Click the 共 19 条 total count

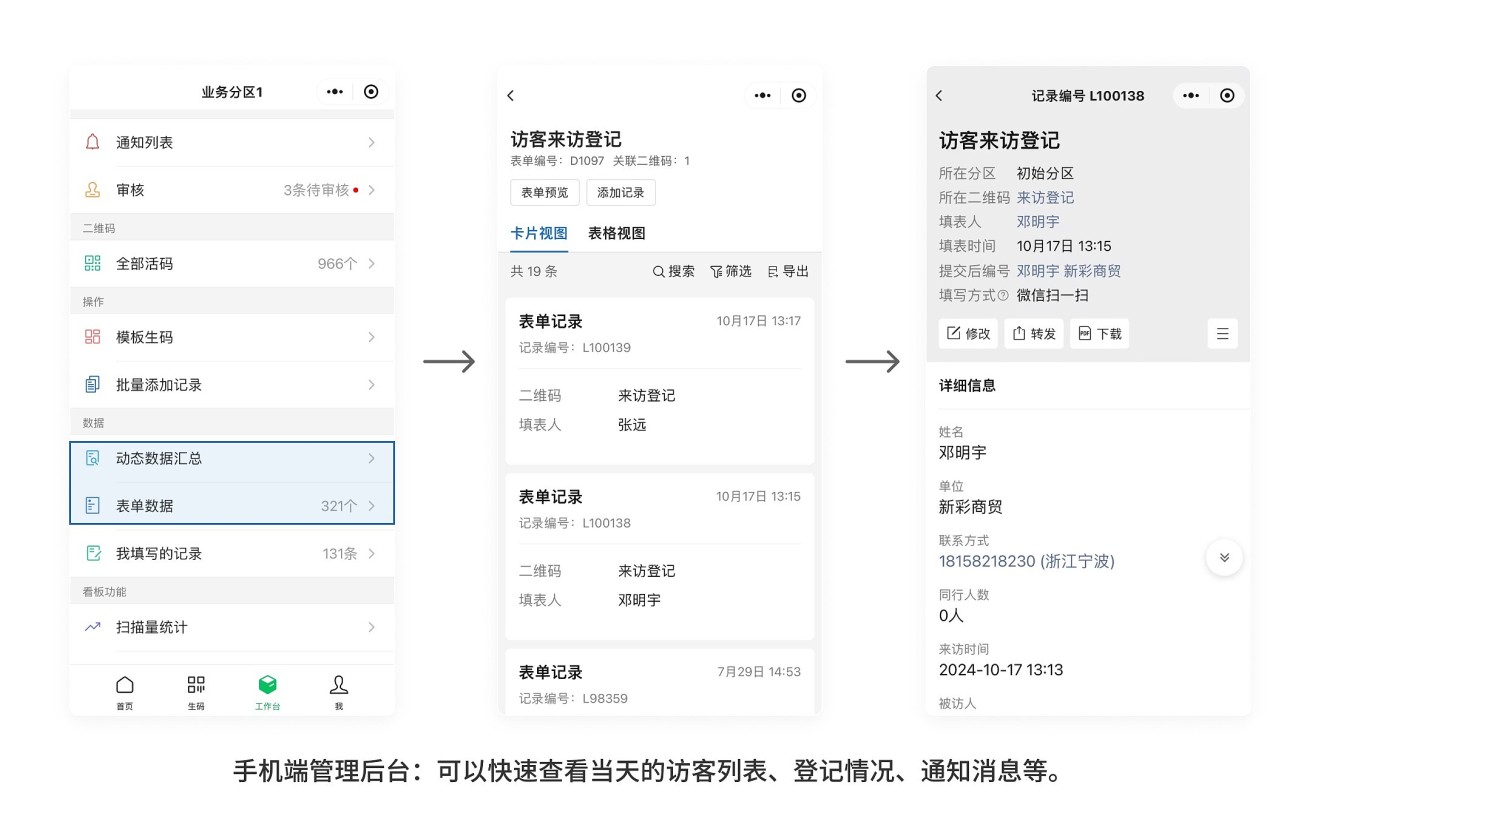point(534,271)
